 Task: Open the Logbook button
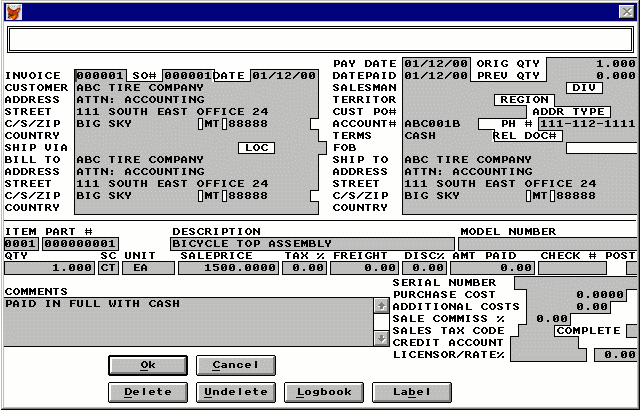point(324,392)
